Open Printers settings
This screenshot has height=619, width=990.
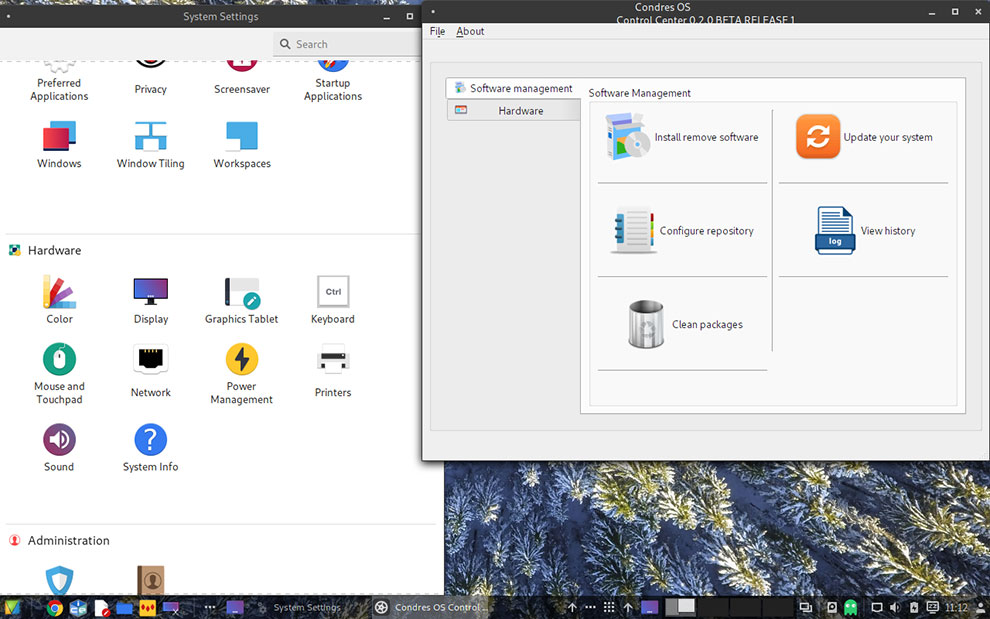coord(333,371)
